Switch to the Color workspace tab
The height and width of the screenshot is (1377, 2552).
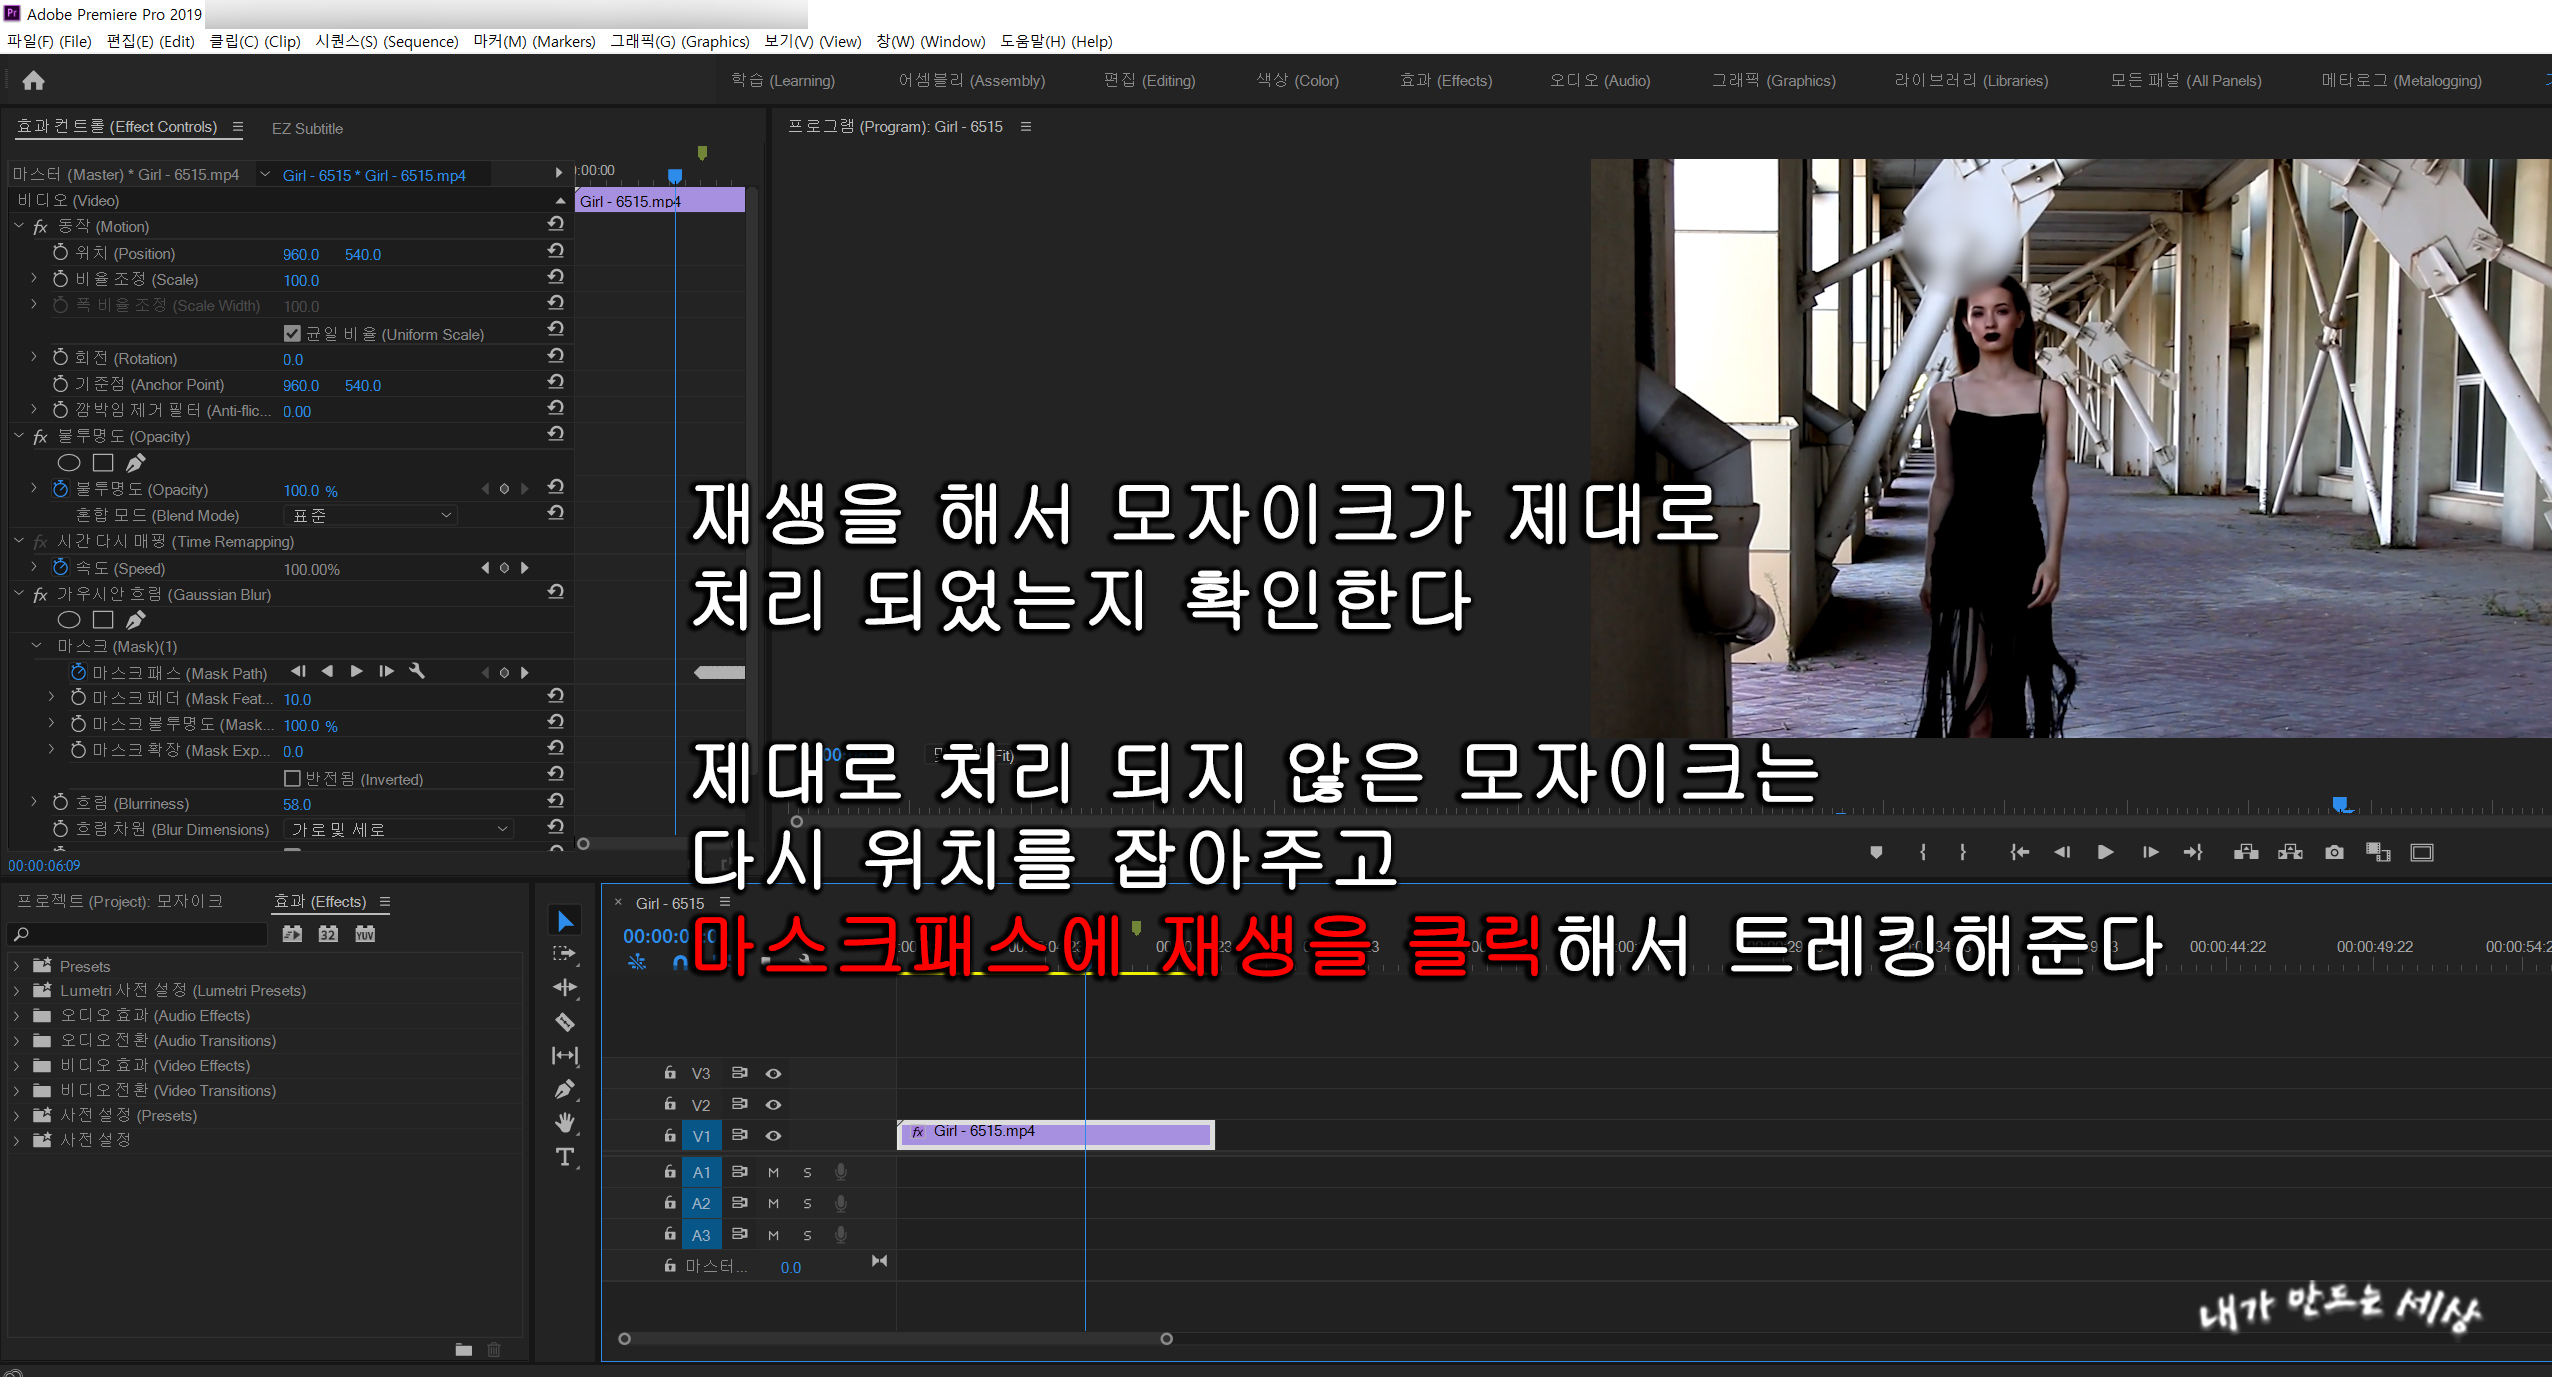[1297, 80]
